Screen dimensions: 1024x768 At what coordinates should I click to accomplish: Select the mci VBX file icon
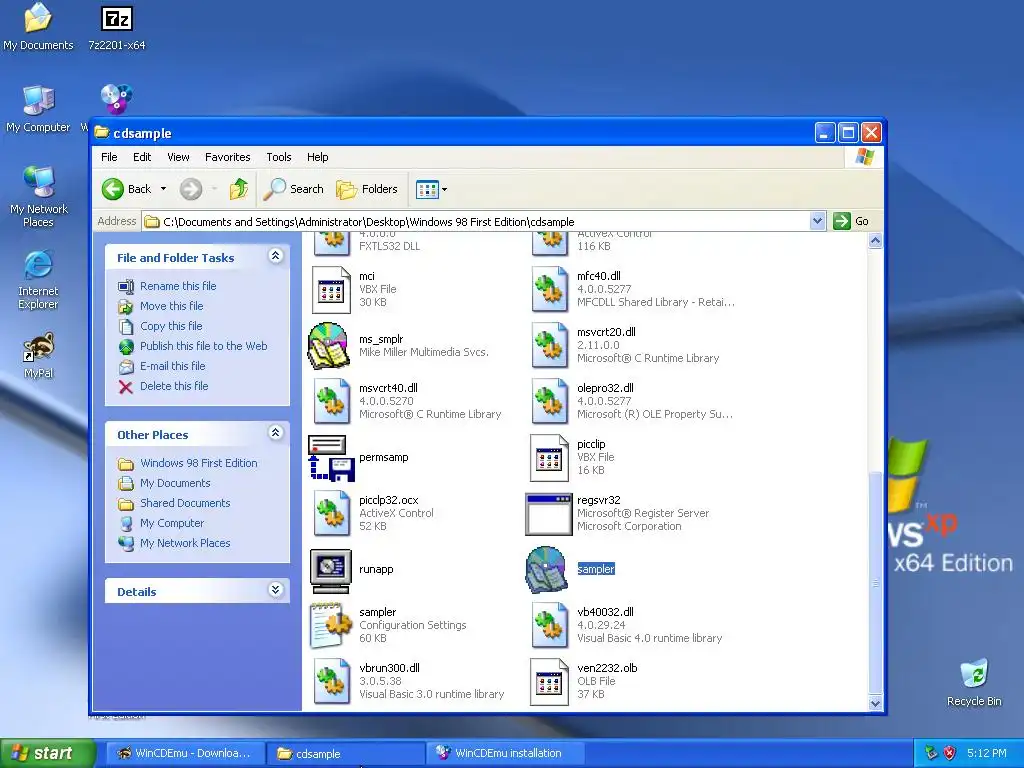pos(330,289)
